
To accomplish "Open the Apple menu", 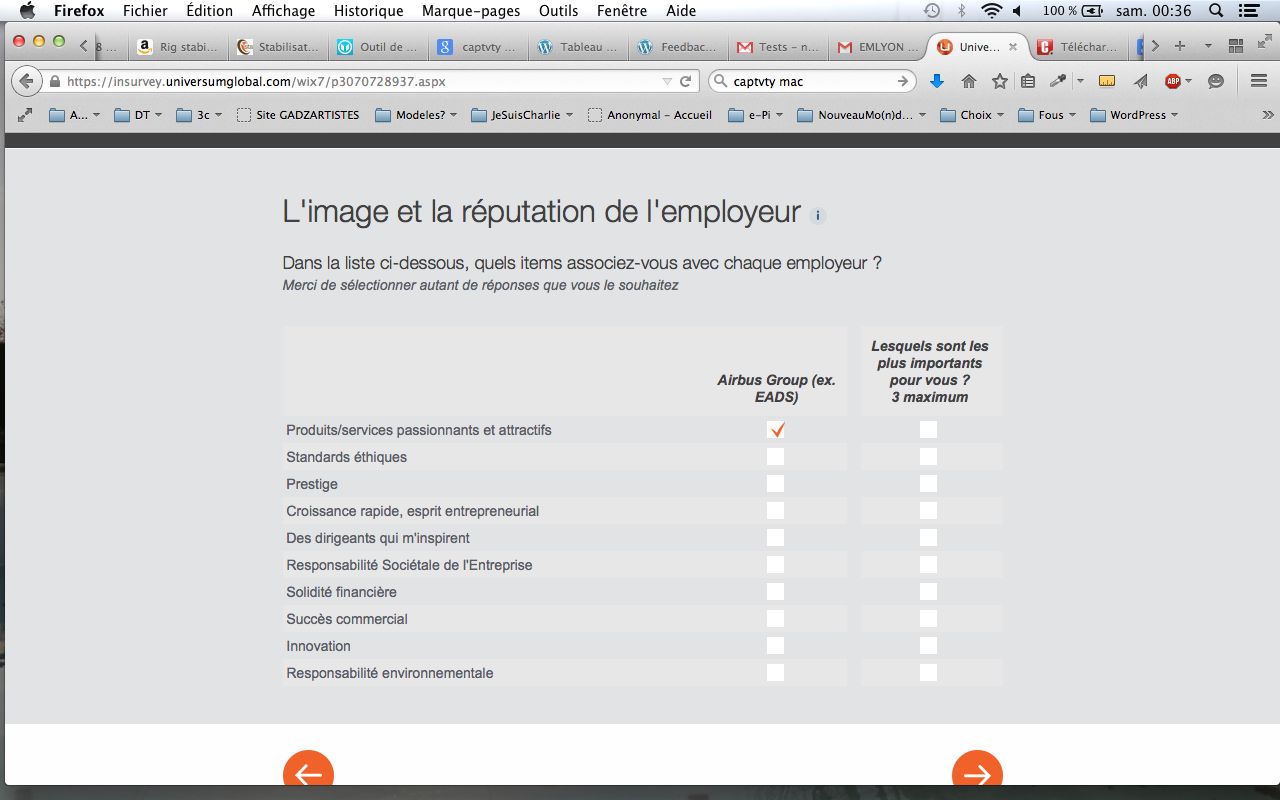I will pos(27,11).
